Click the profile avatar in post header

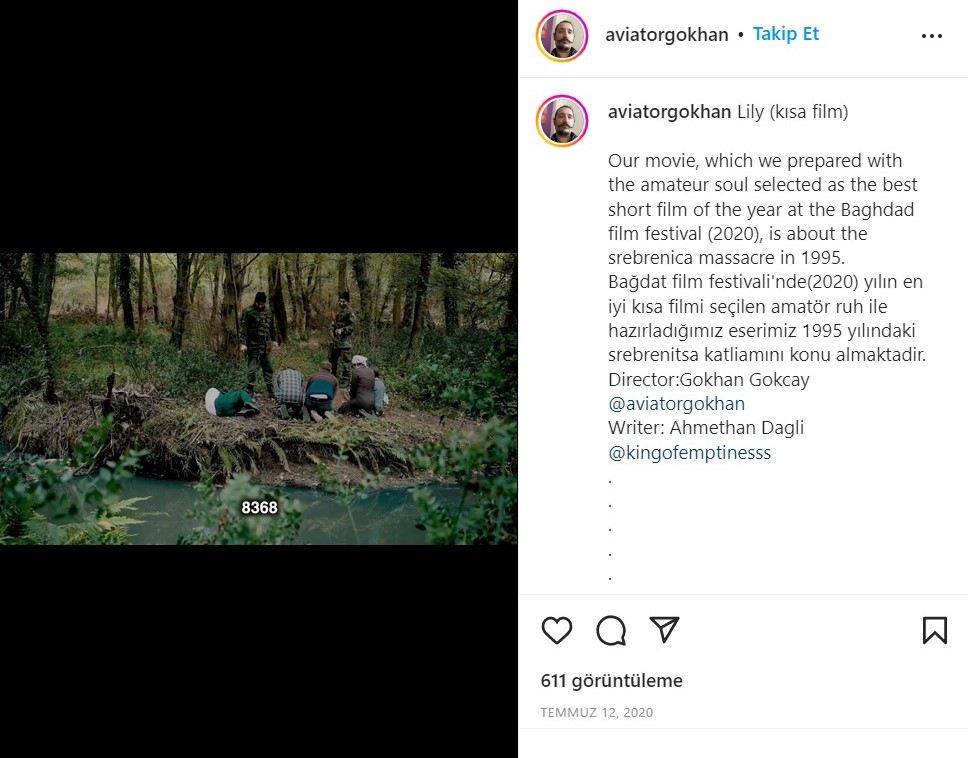pyautogui.click(x=562, y=36)
